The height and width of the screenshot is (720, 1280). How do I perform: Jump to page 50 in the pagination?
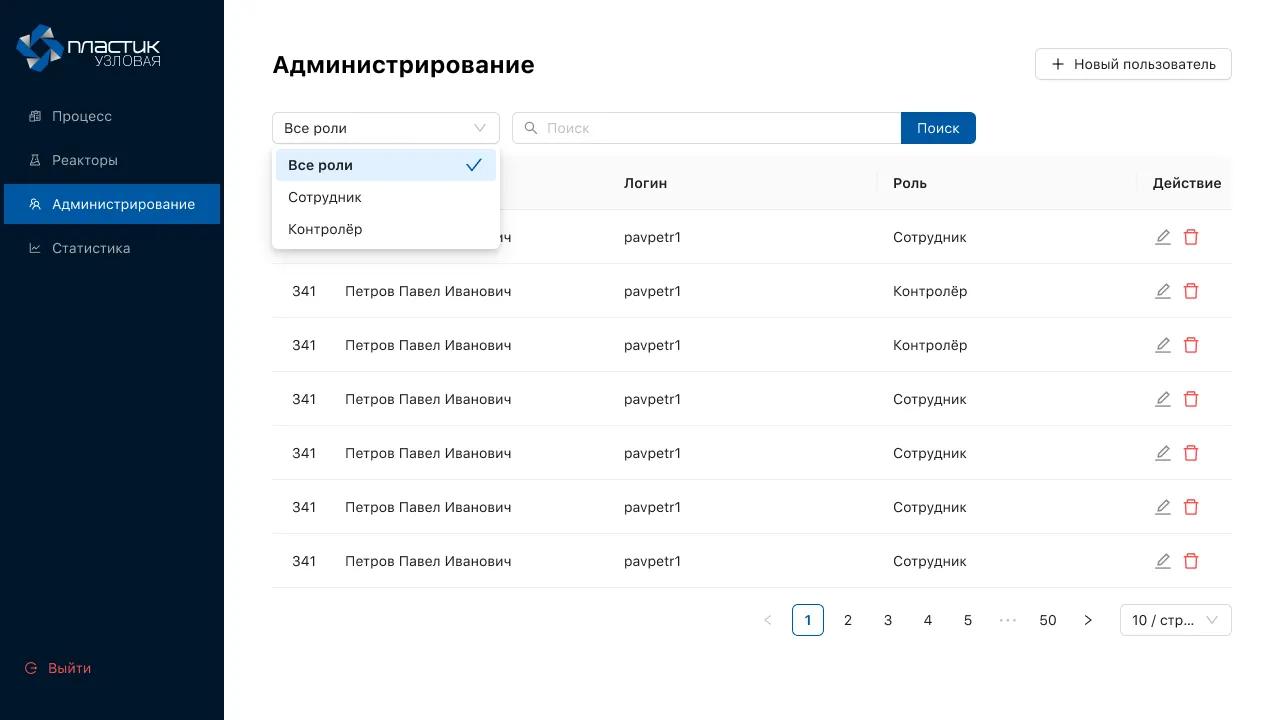click(1048, 620)
